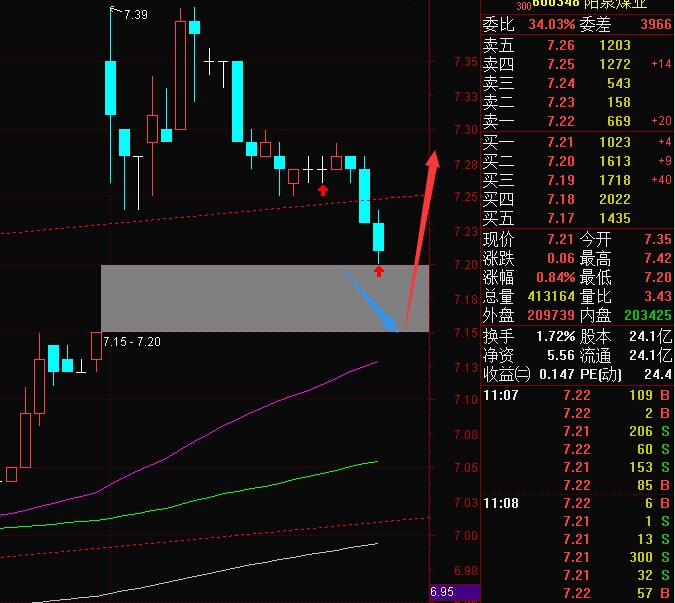Click the +20 change beside 卖一
Viewport: 675px width, 603px height.
pyautogui.click(x=661, y=121)
